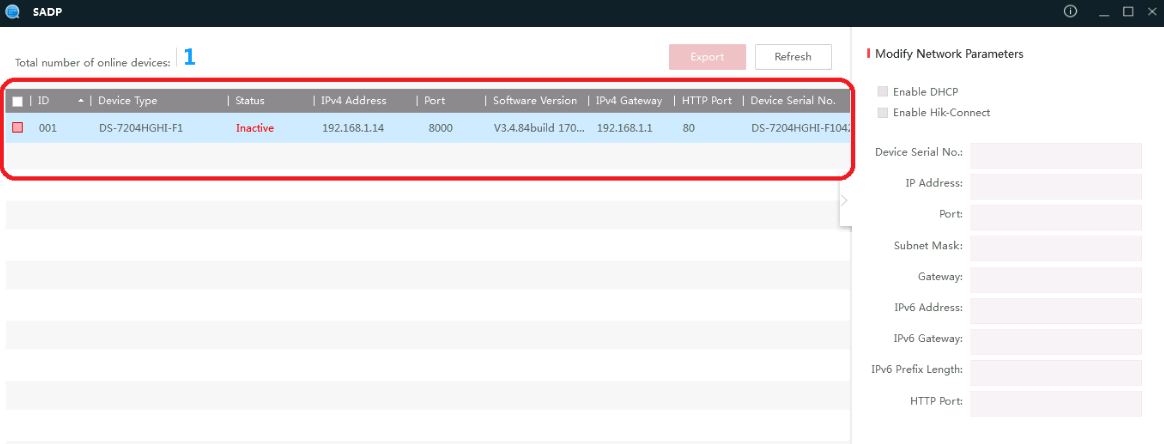
Task: Close the SADP window
Action: [1152, 12]
